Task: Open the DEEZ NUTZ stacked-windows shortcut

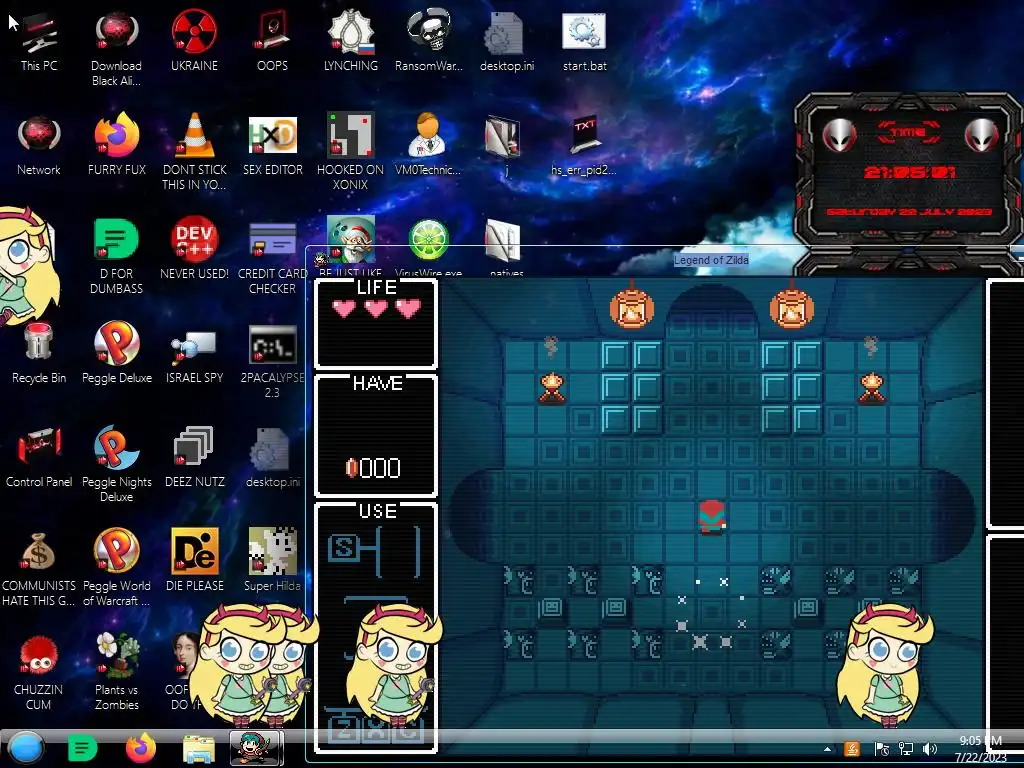Action: (194, 457)
